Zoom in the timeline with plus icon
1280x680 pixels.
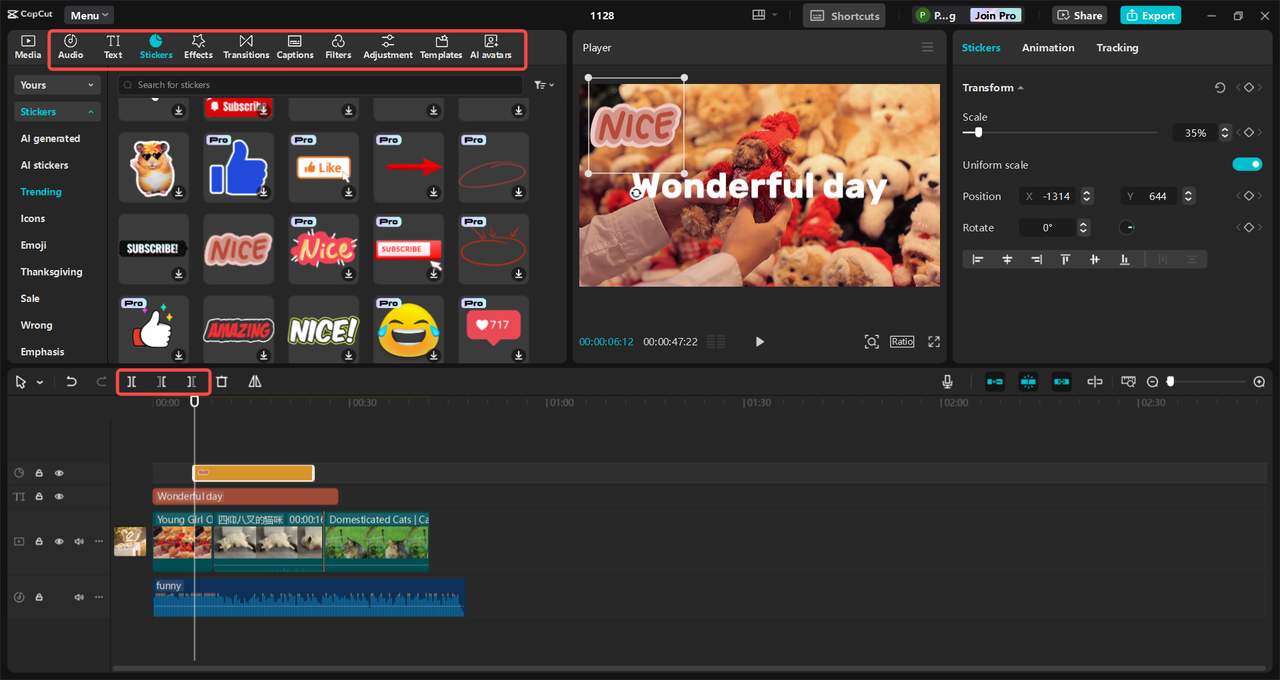tap(1259, 382)
